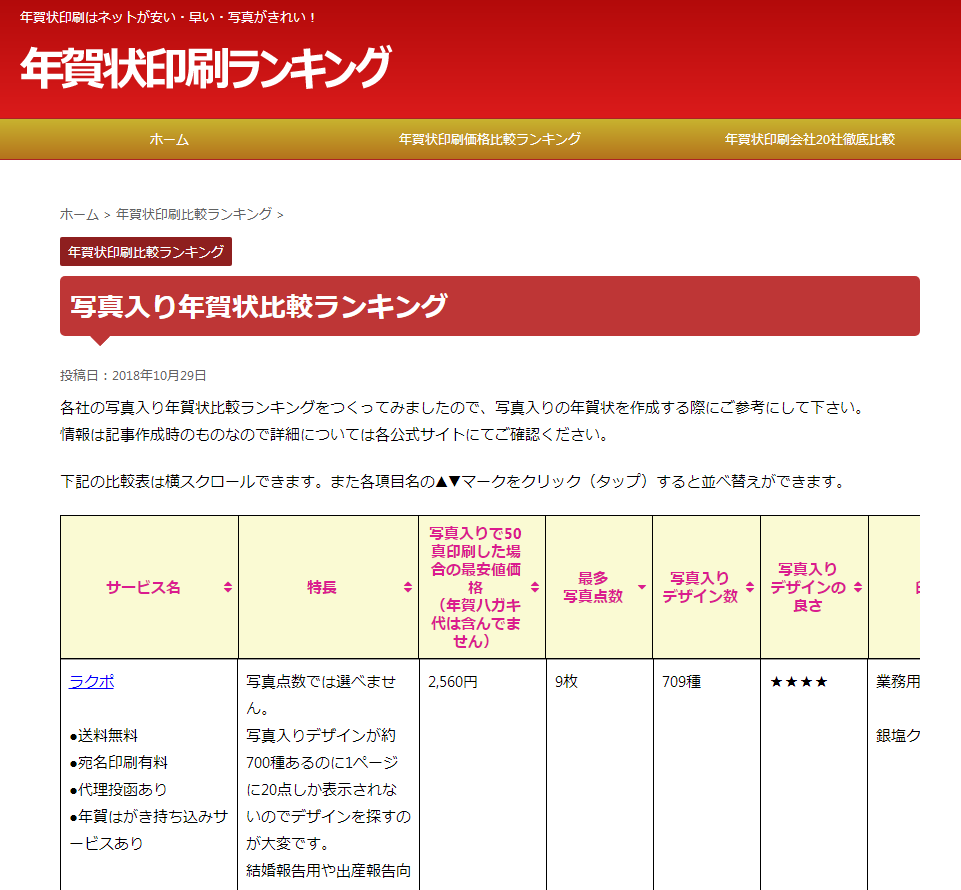Sort by 写真入りデザイン数 using its arrow icon

click(x=750, y=588)
